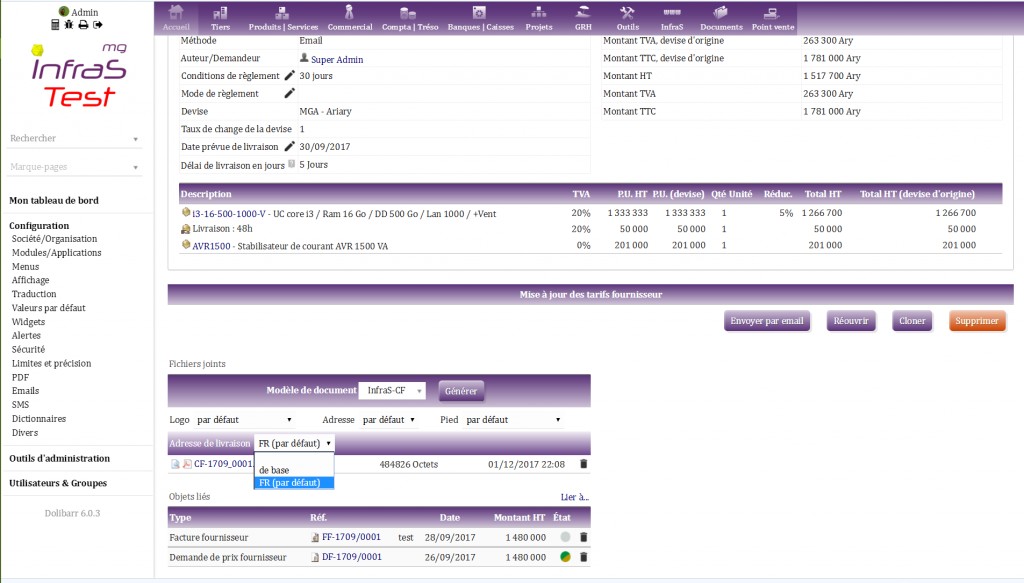1024x583 pixels.
Task: Open Mon tableau de bord
Action: point(54,200)
